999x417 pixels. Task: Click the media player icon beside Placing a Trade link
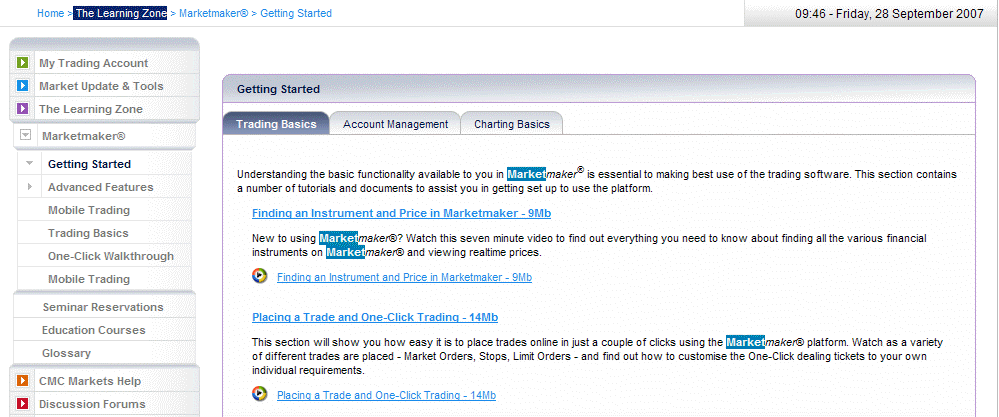(259, 393)
